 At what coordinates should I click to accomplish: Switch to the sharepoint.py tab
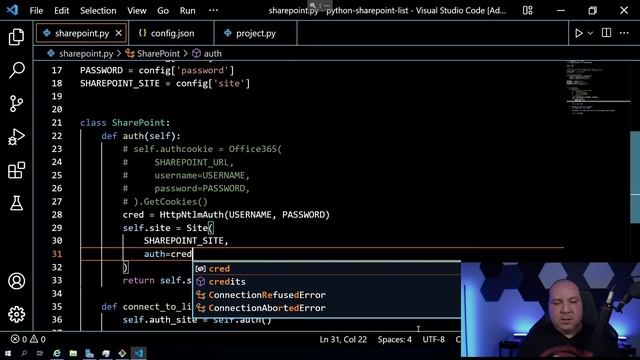(x=82, y=33)
